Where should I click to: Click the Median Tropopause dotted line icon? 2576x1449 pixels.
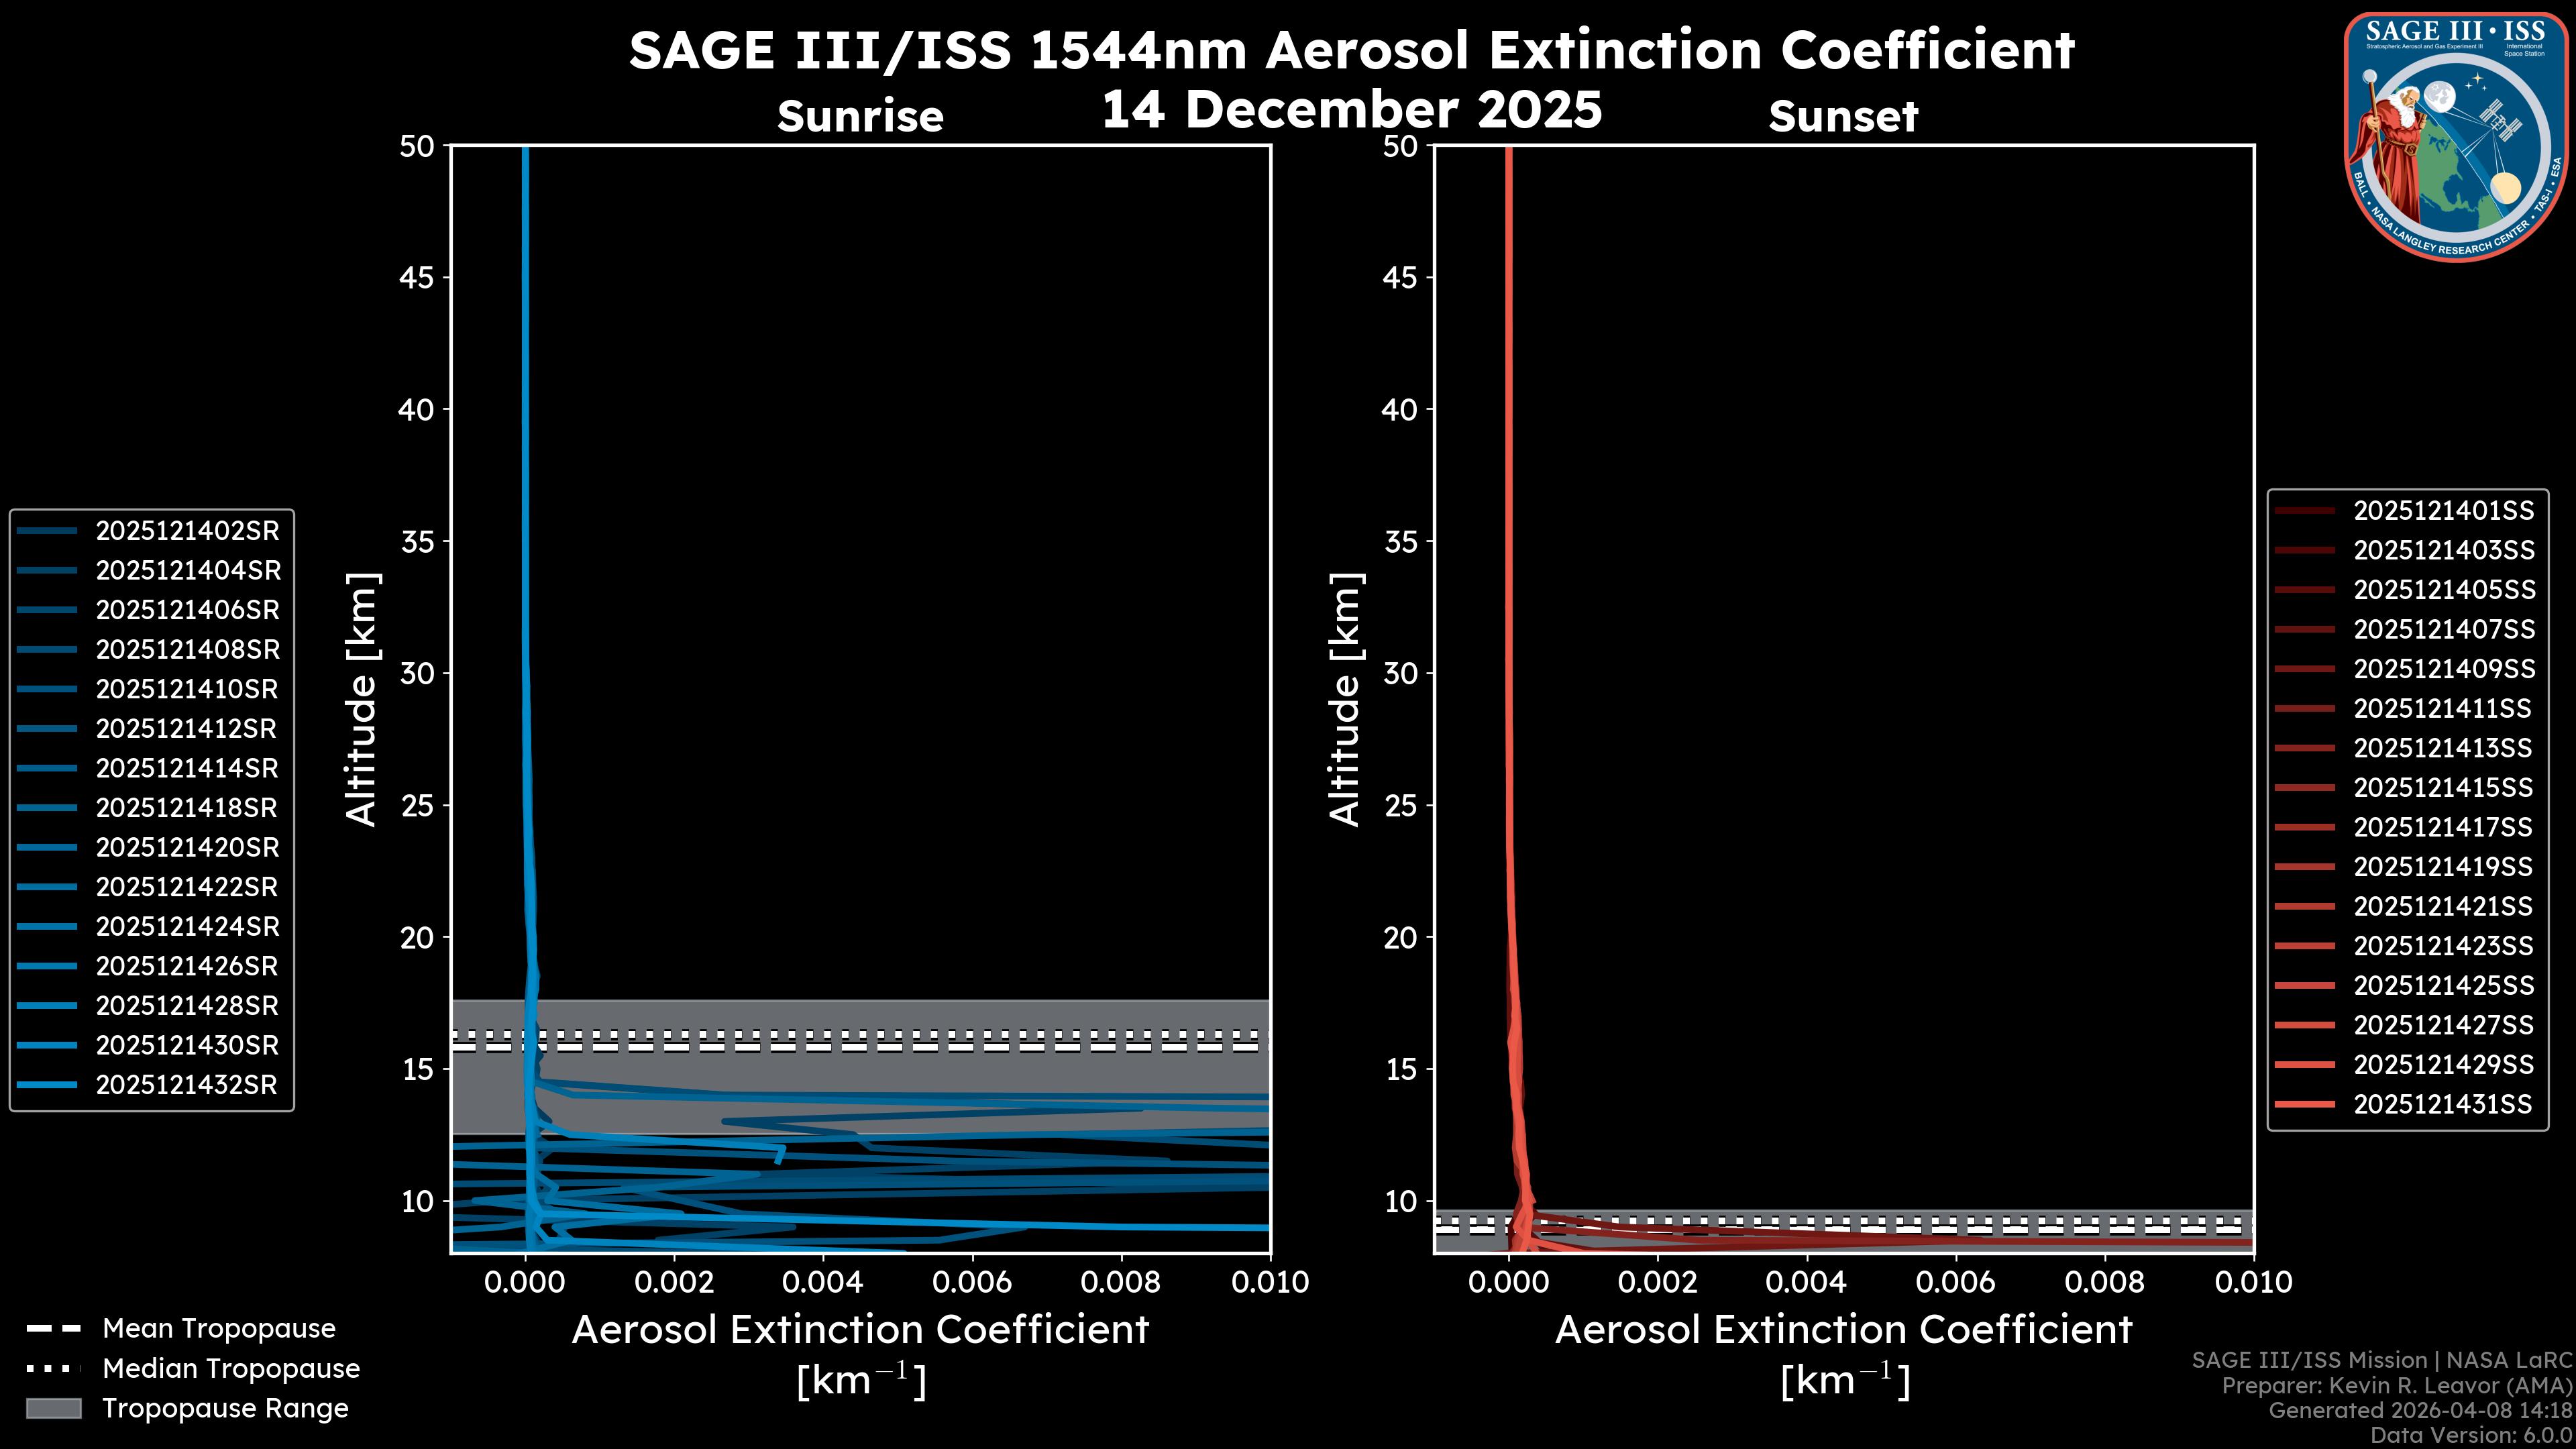[53, 1368]
